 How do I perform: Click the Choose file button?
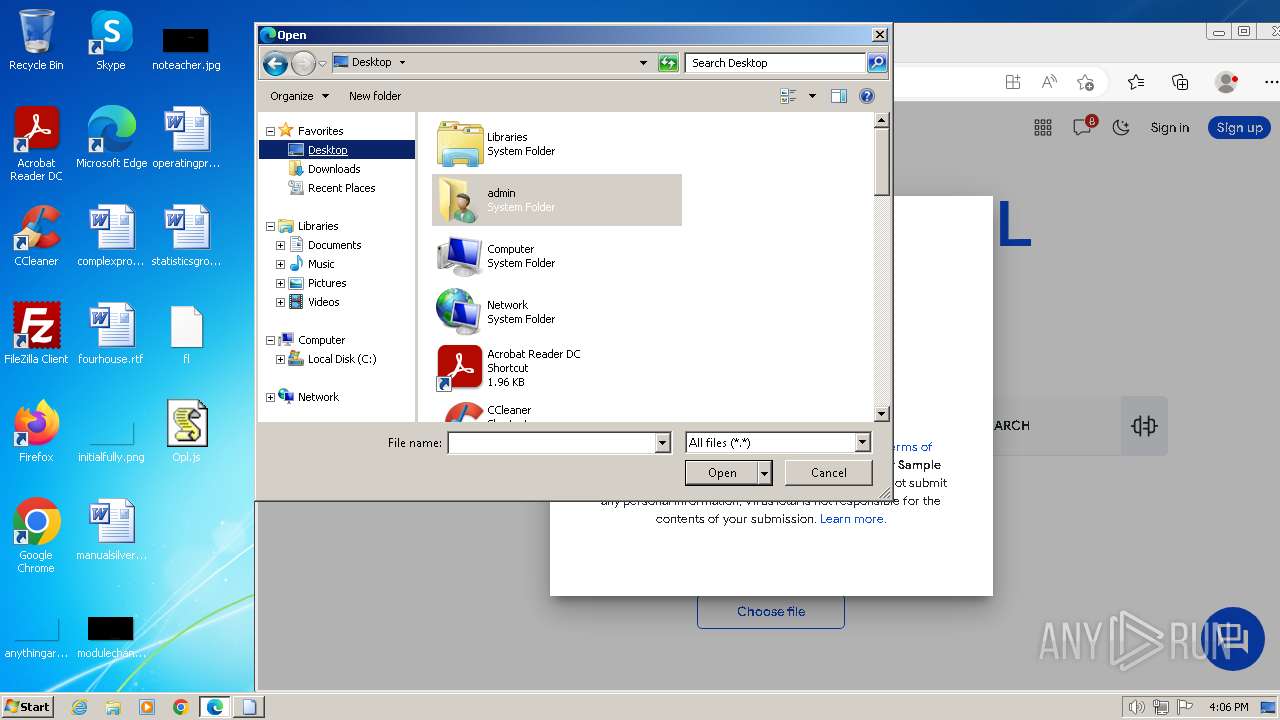tap(771, 611)
